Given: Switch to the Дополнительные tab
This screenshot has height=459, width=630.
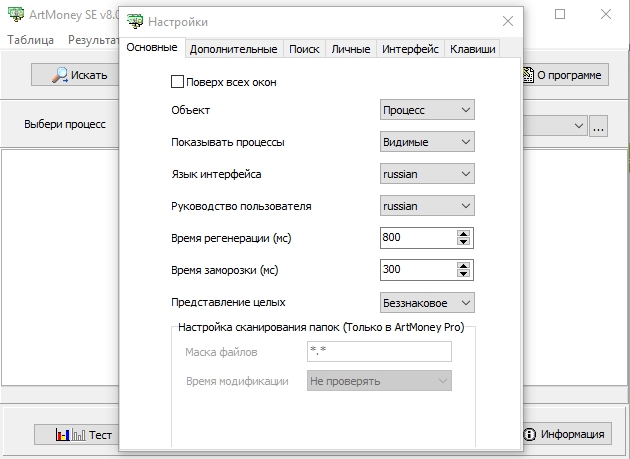Looking at the screenshot, I should (233, 49).
